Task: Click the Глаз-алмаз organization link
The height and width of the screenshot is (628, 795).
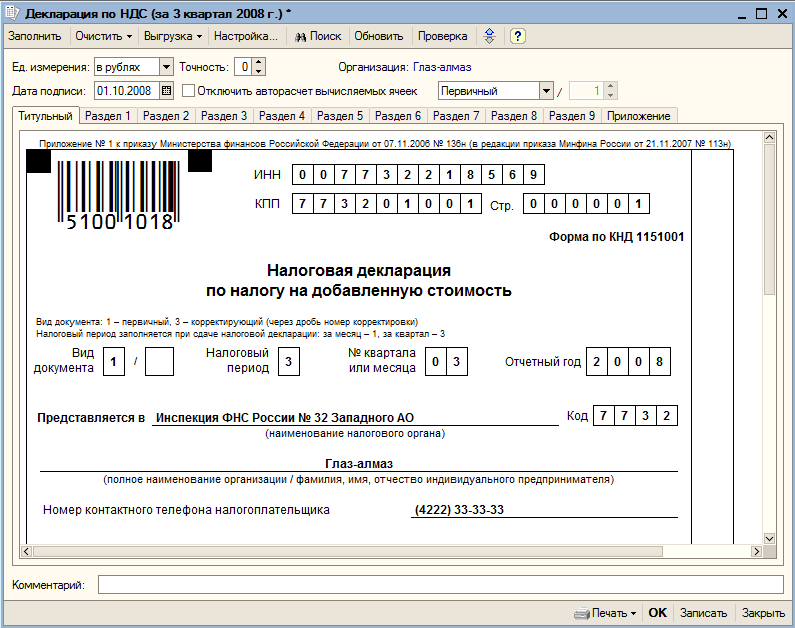Action: tap(442, 67)
